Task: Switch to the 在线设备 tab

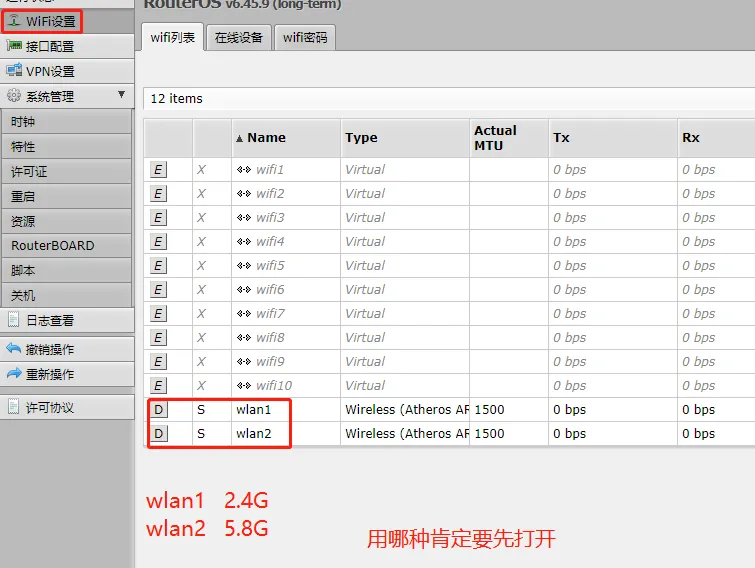Action: tap(239, 38)
